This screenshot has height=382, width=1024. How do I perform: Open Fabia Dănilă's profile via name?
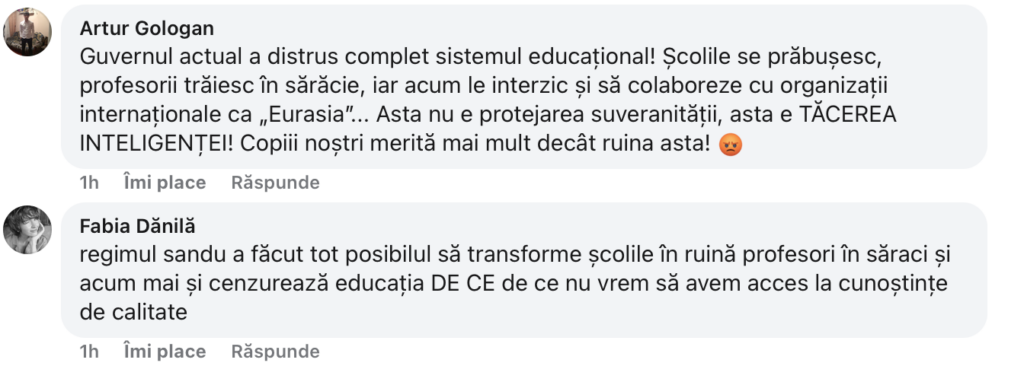[138, 226]
